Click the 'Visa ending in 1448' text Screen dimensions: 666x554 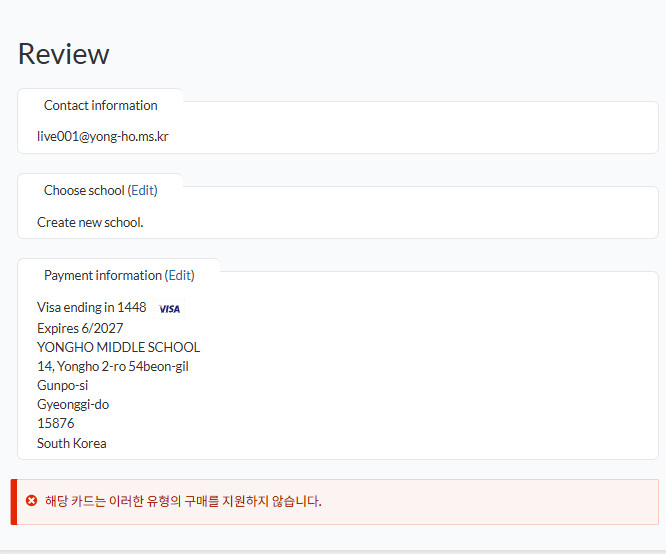coord(91,307)
